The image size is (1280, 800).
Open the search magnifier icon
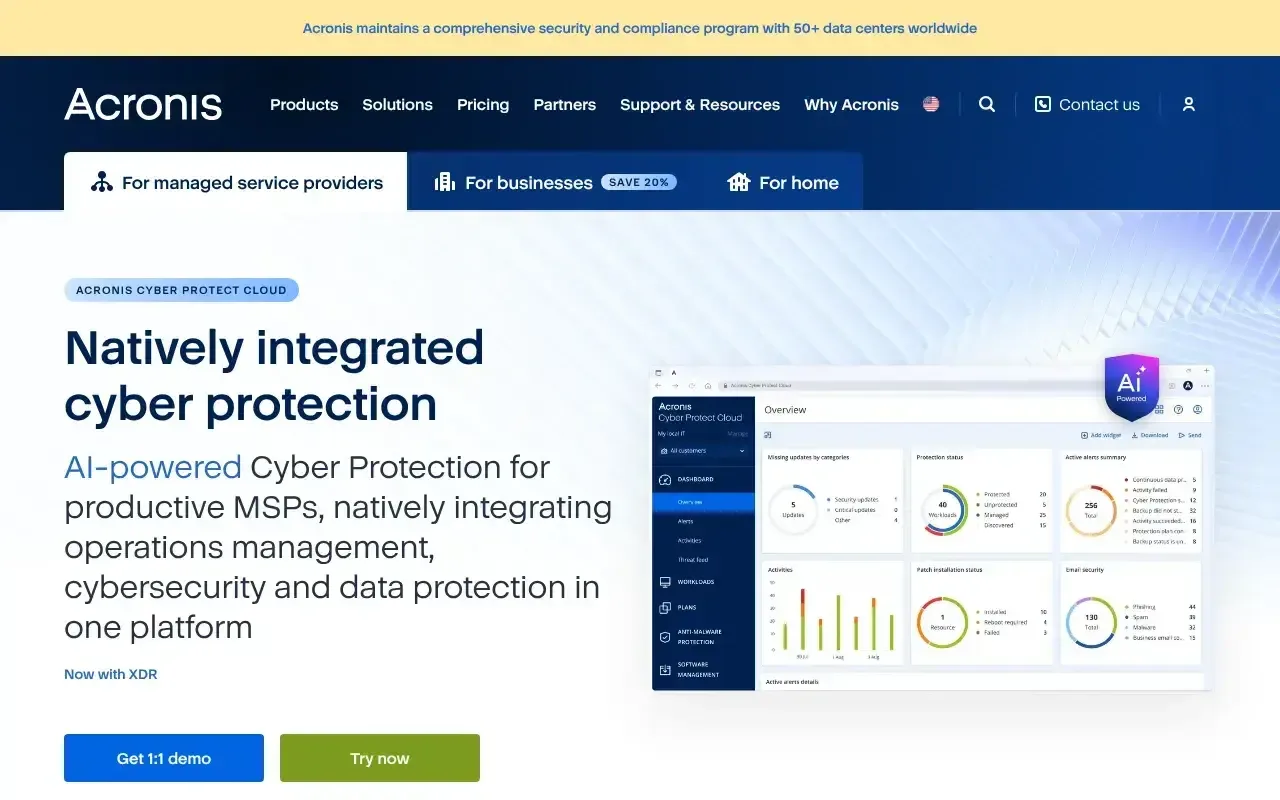(x=987, y=104)
